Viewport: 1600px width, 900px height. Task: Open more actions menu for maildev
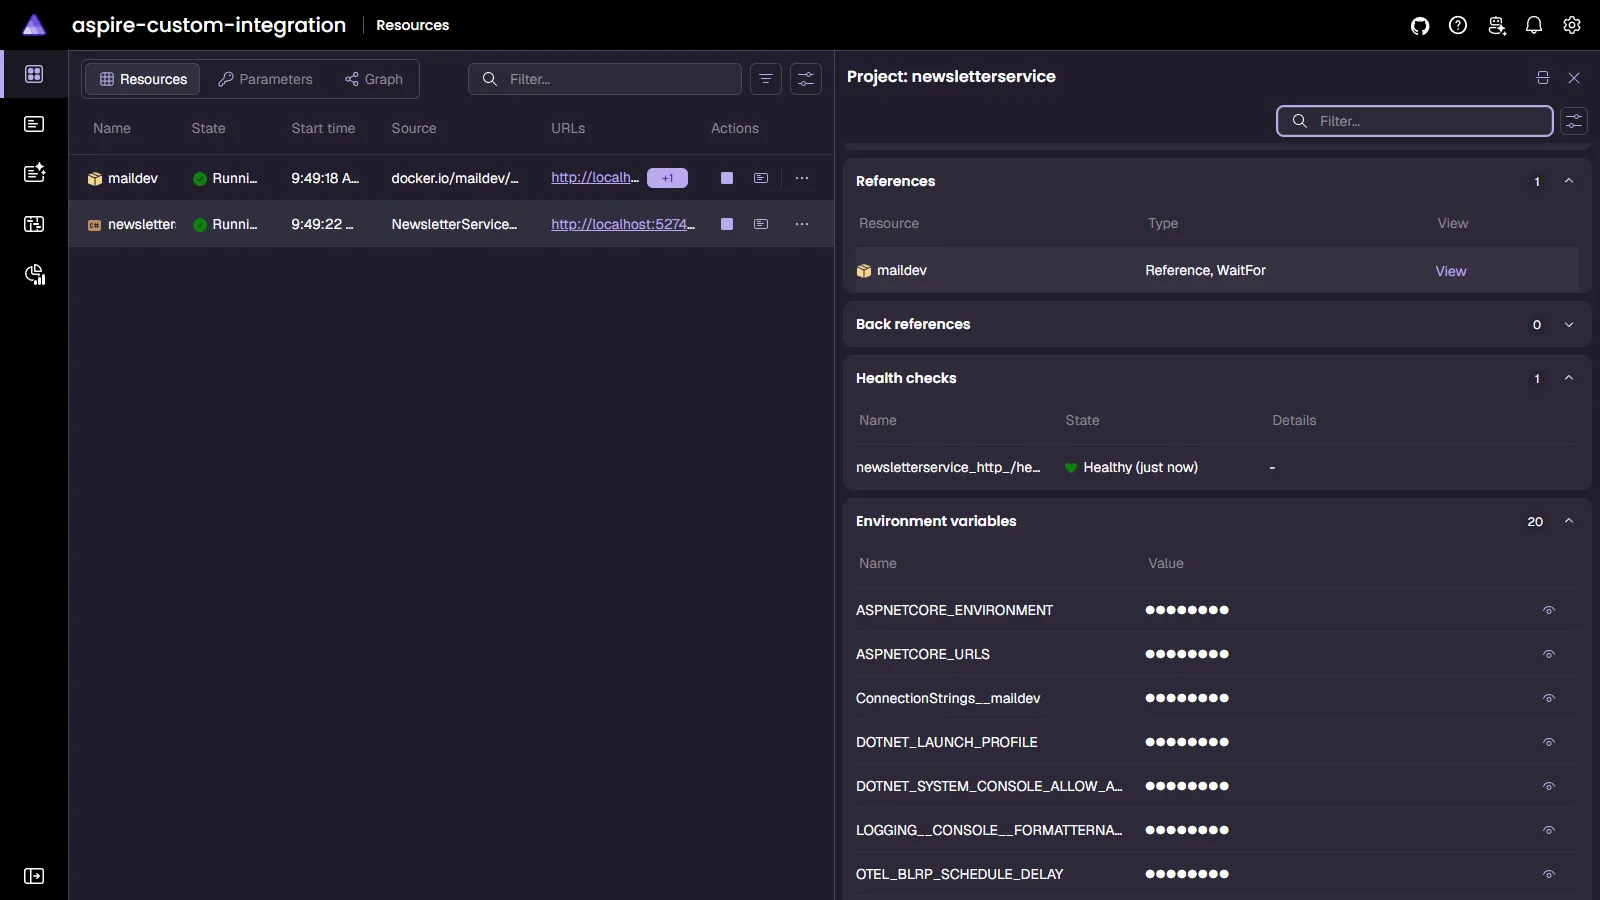tap(802, 178)
